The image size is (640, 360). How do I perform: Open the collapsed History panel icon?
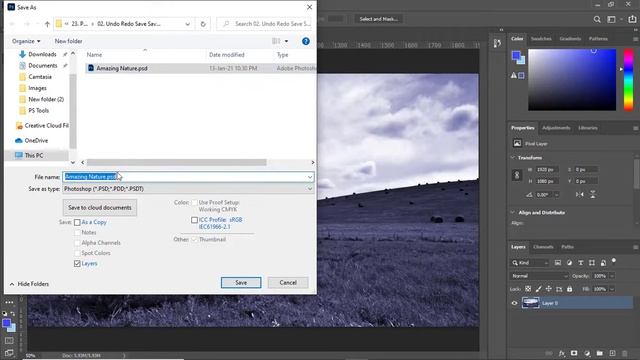click(x=497, y=43)
